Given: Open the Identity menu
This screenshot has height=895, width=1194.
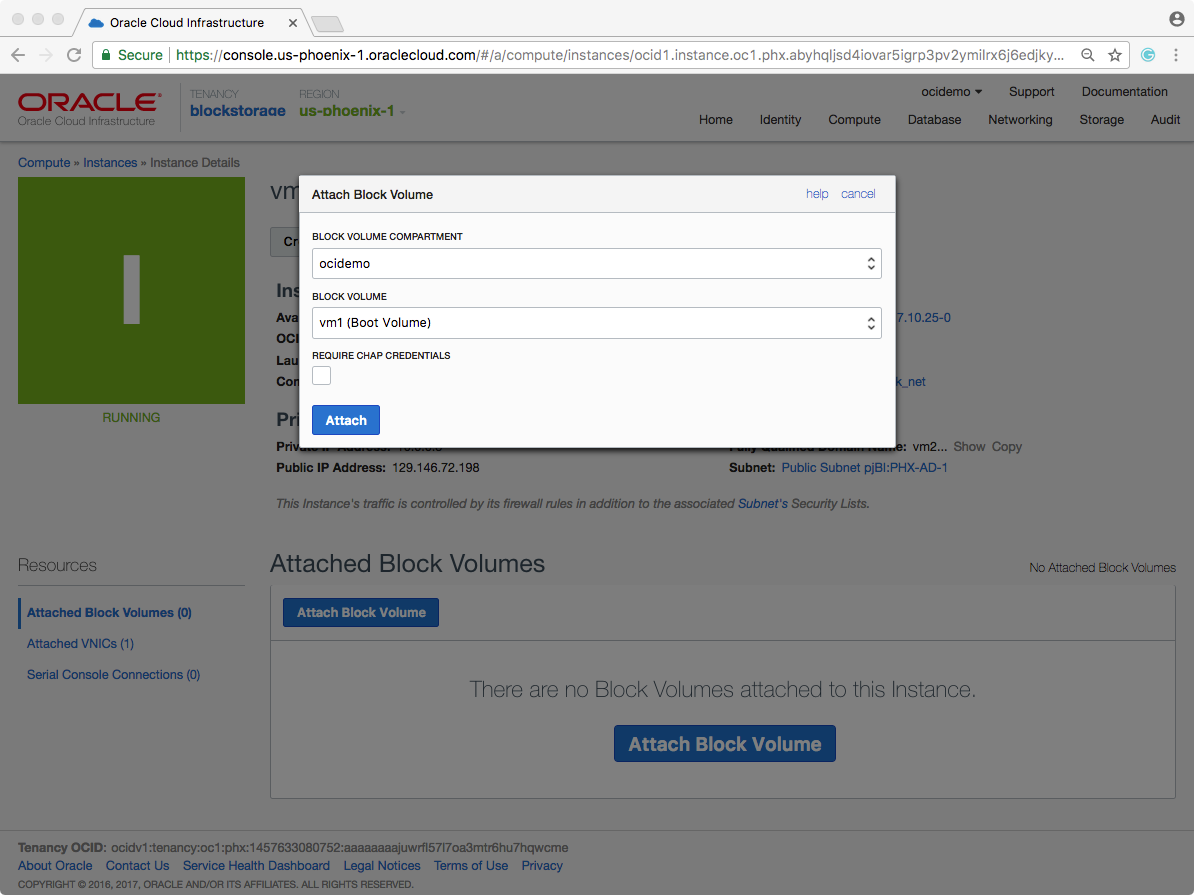Looking at the screenshot, I should pyautogui.click(x=781, y=120).
